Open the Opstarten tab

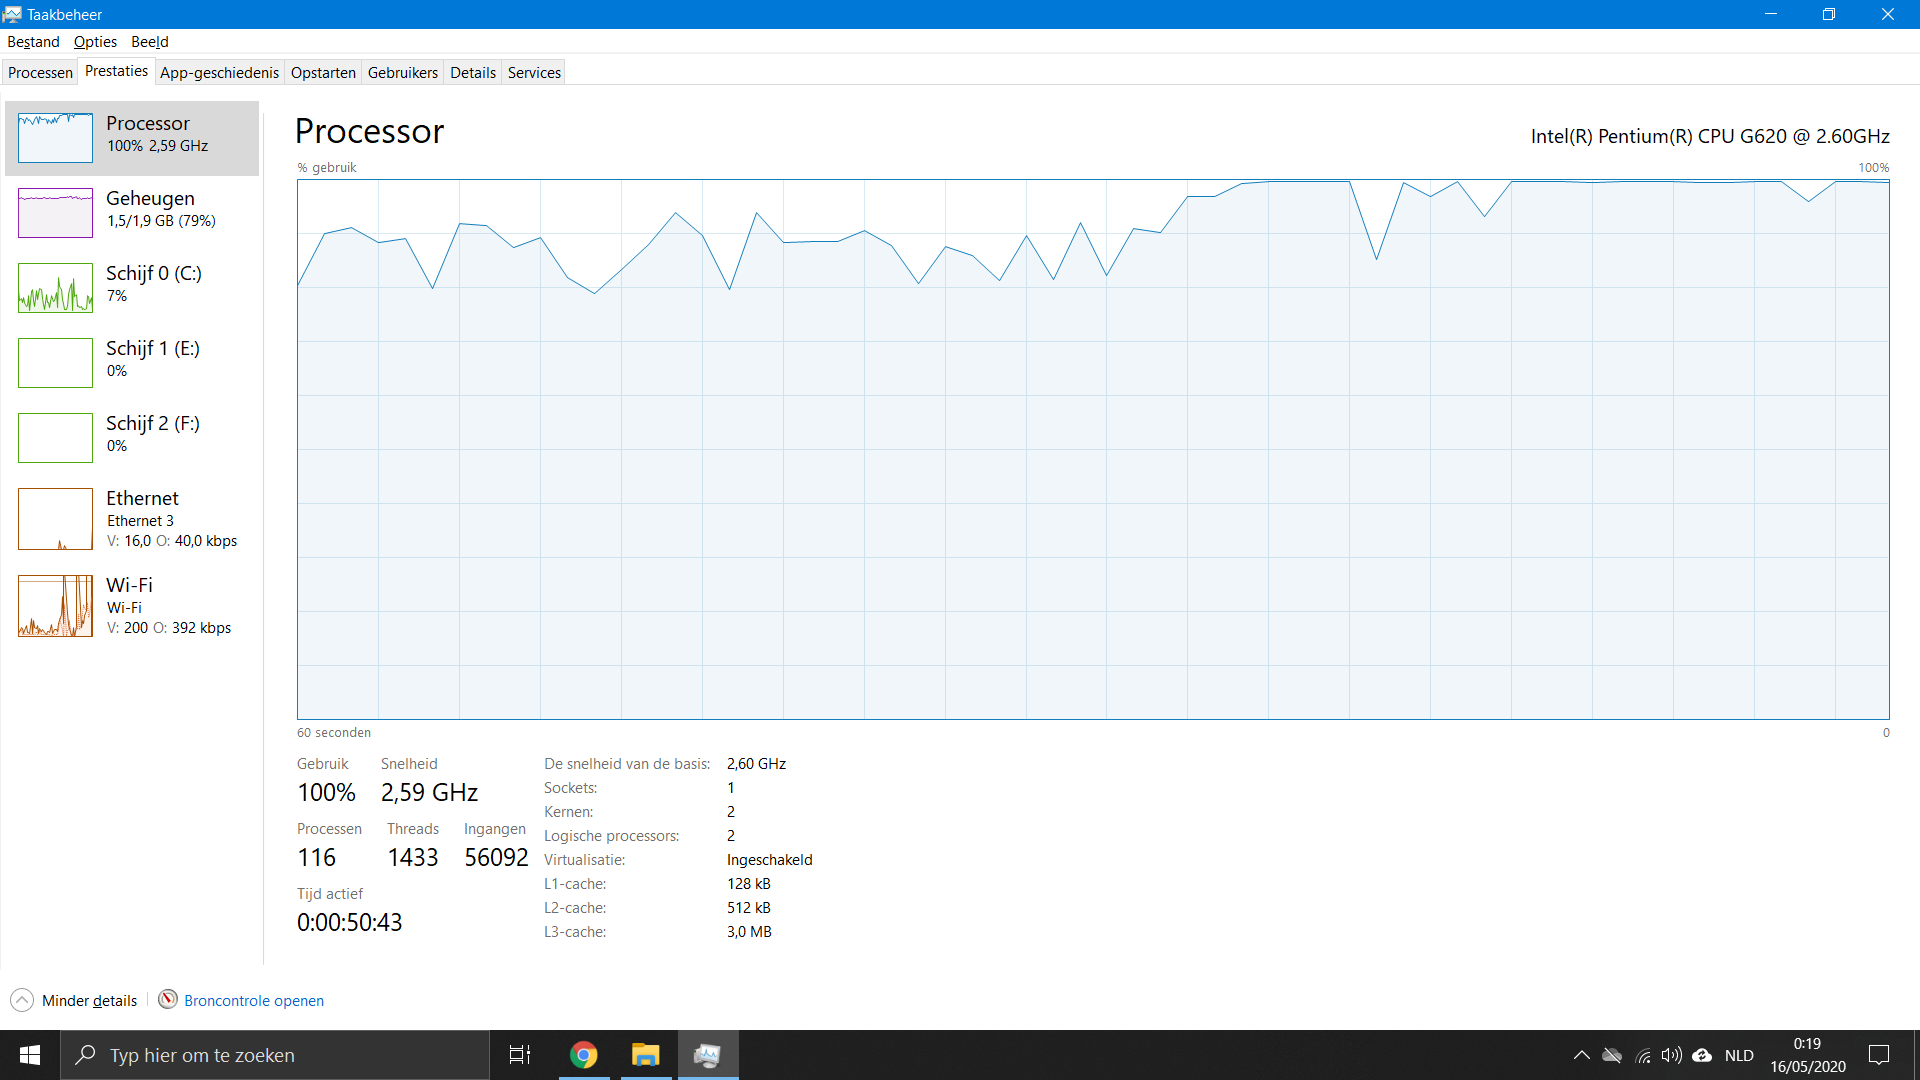pos(323,73)
